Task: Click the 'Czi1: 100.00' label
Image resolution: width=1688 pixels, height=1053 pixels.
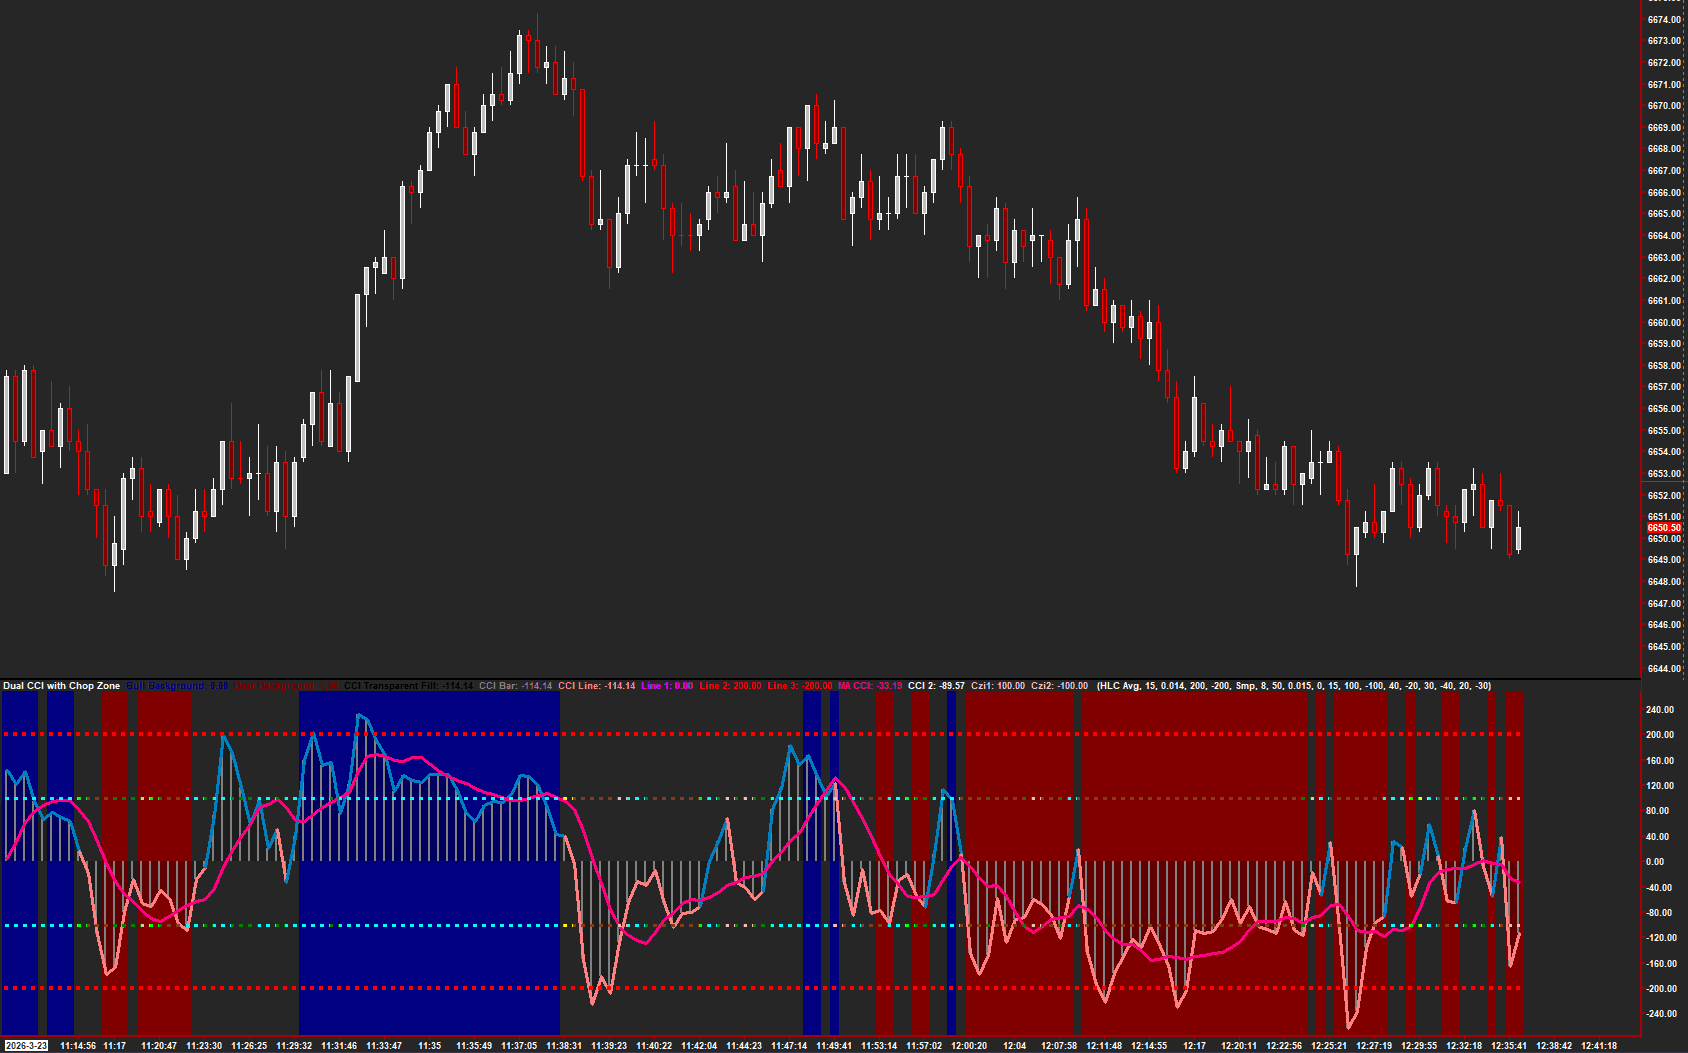Action: [998, 686]
